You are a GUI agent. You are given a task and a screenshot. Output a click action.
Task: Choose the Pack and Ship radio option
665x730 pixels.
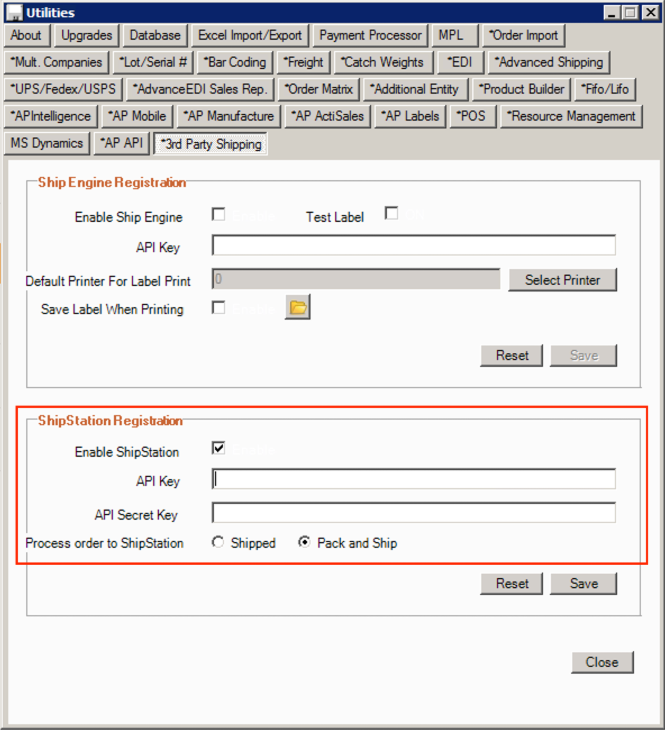pos(304,543)
